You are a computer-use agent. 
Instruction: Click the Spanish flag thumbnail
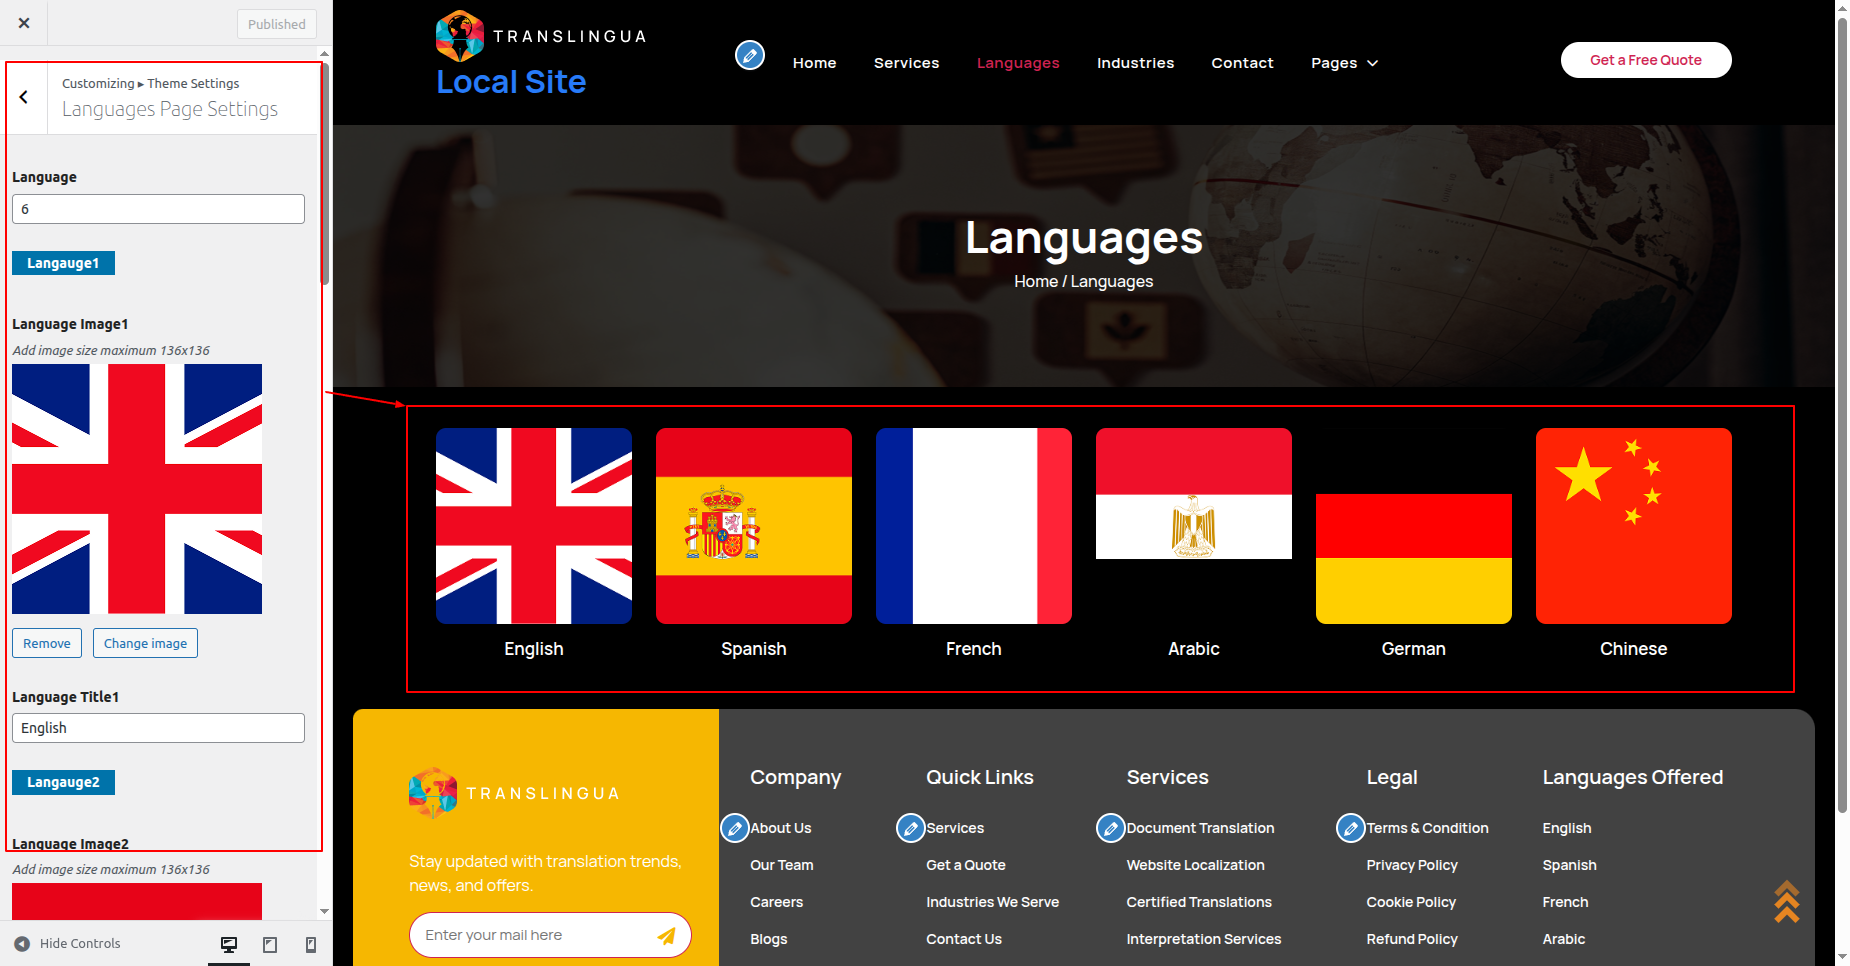[753, 526]
